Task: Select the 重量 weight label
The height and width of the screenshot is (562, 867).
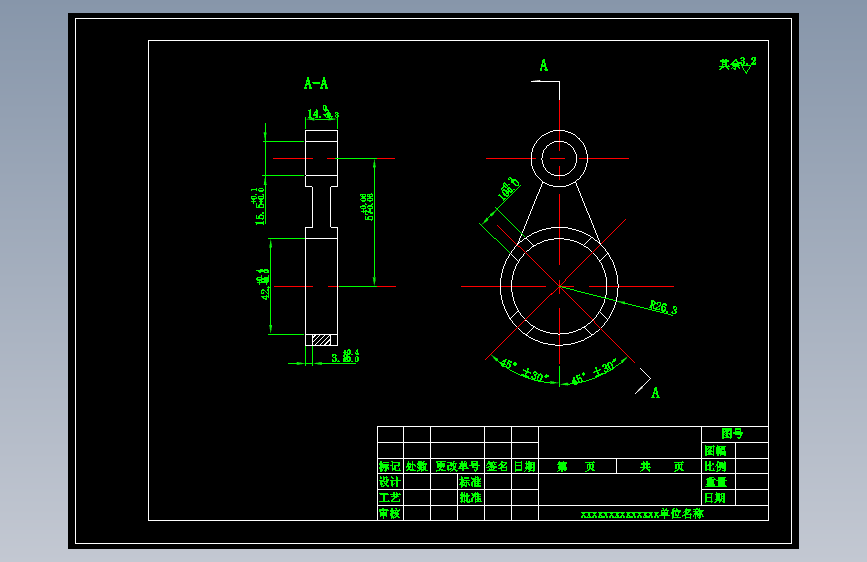Action: click(715, 482)
